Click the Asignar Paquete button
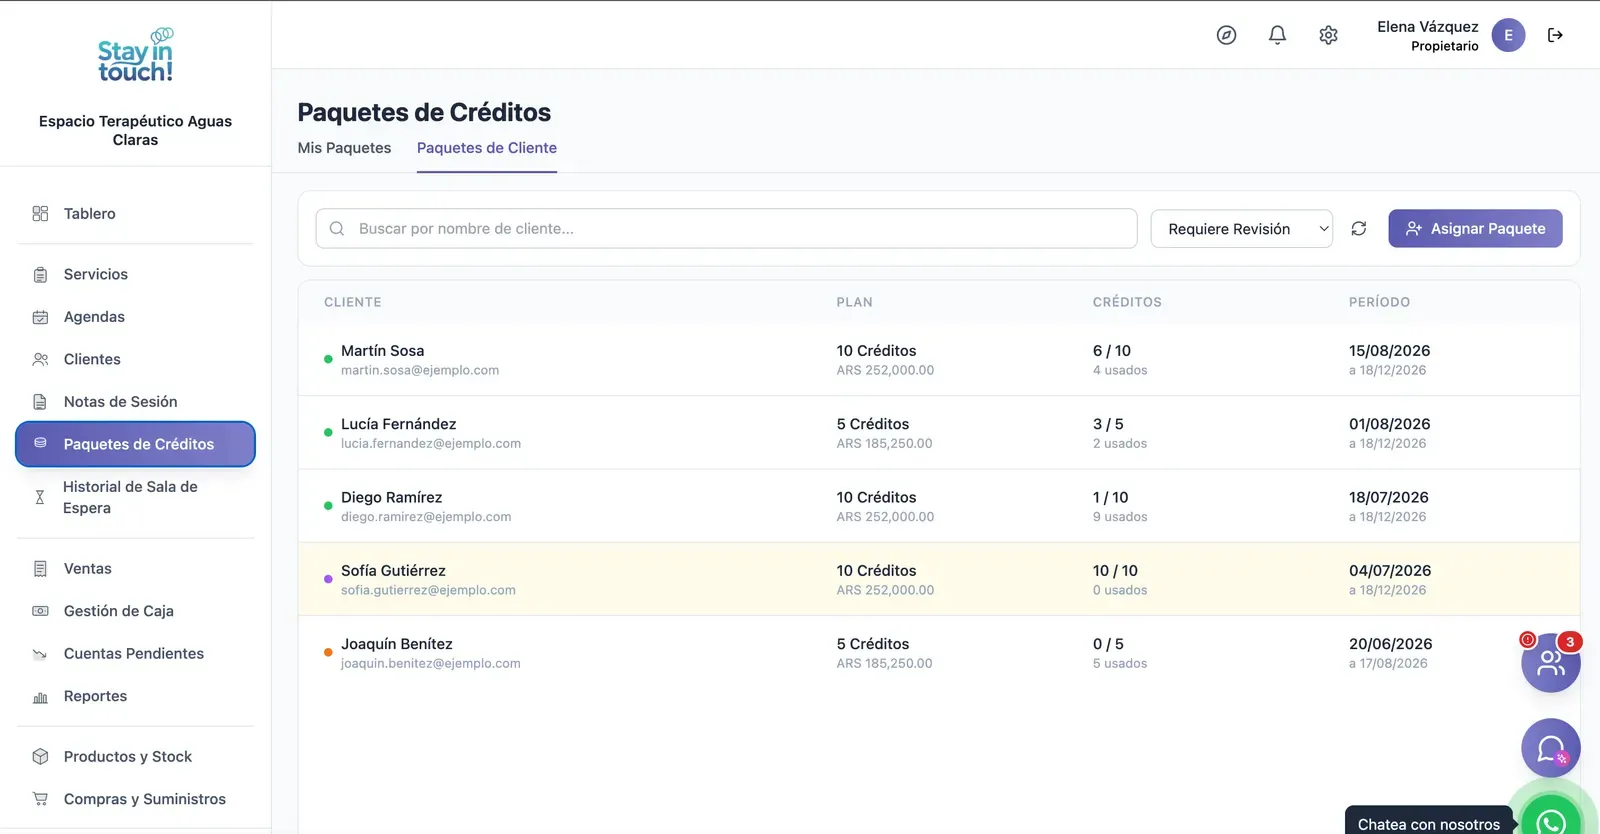 (x=1475, y=229)
